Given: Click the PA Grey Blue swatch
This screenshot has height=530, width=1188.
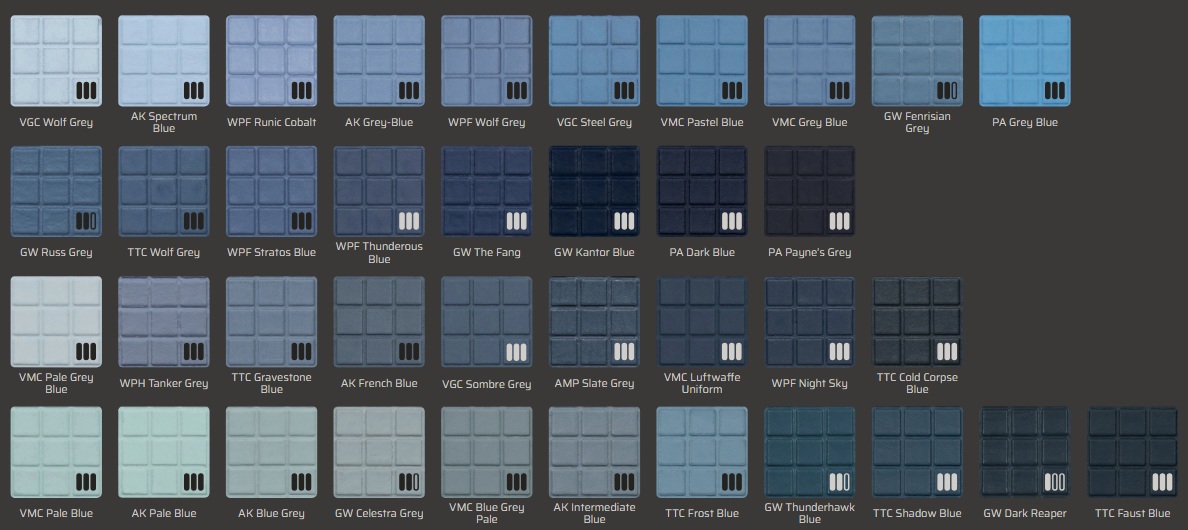Looking at the screenshot, I should 1024,61.
